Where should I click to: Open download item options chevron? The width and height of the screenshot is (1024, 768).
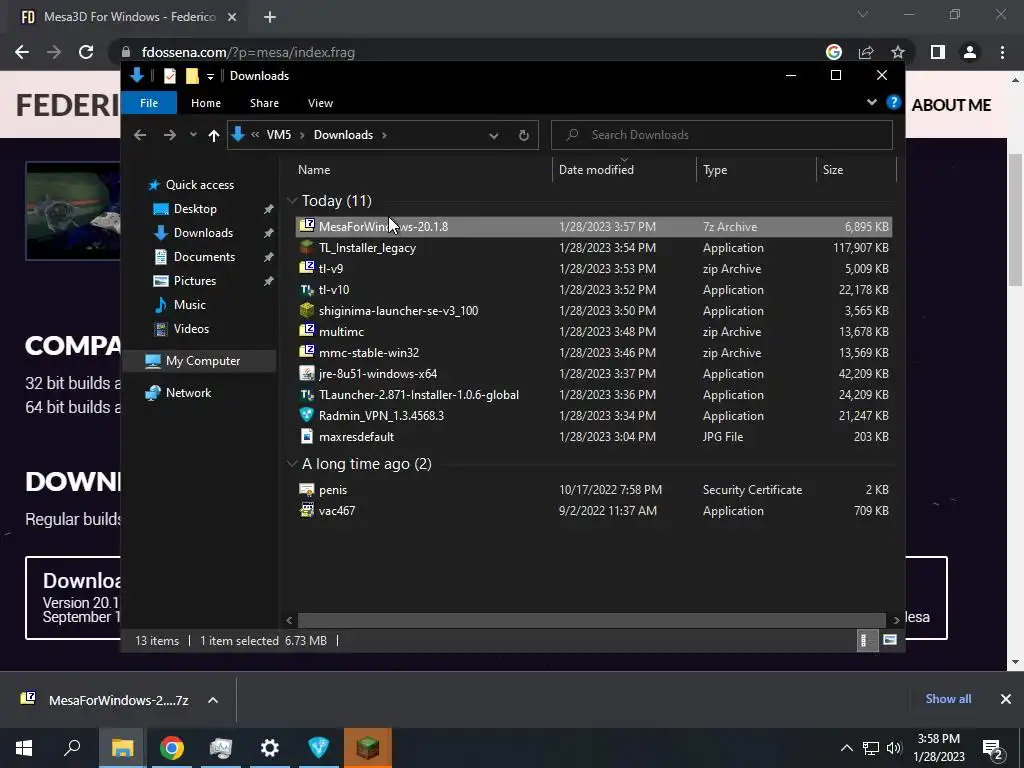(x=213, y=700)
